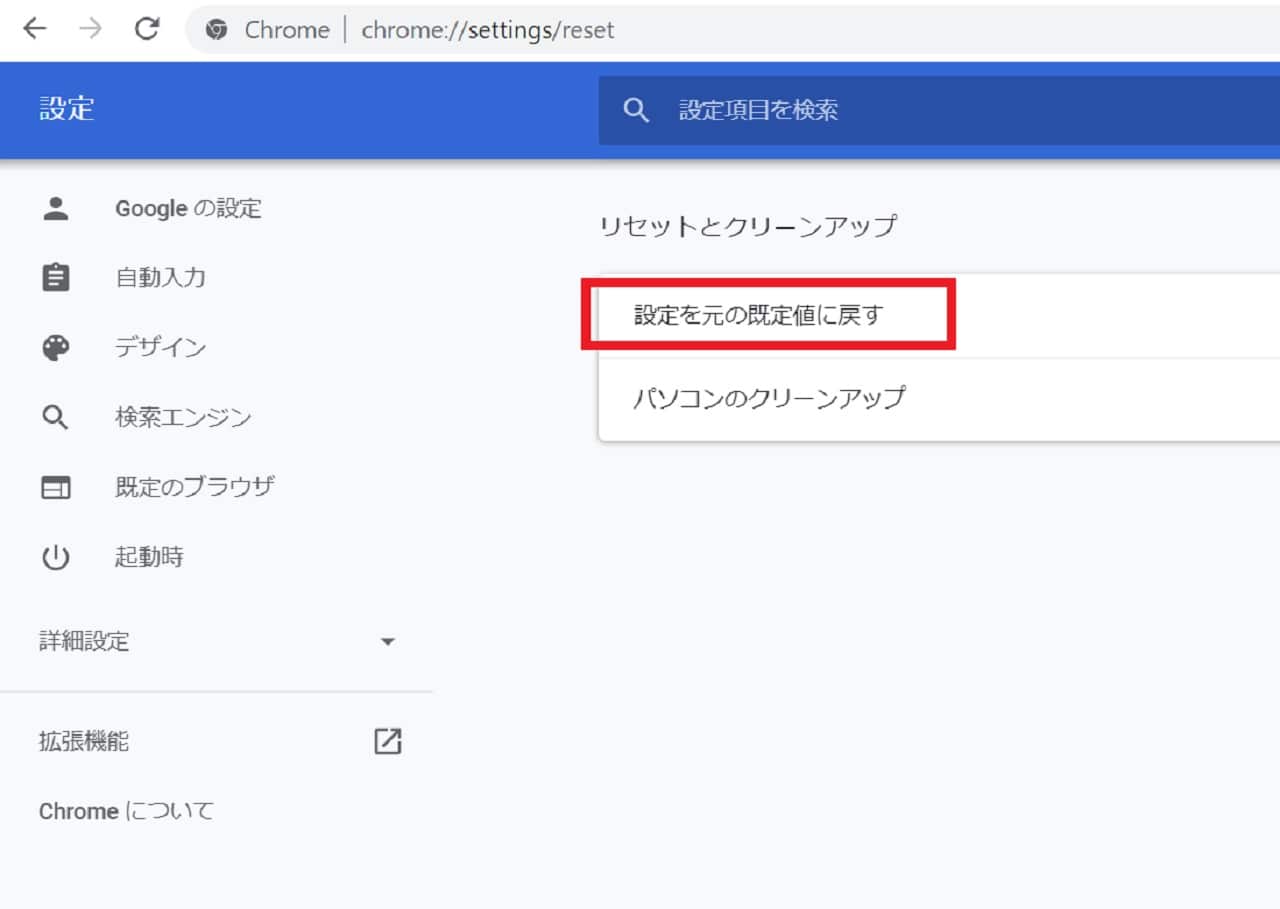1280x909 pixels.
Task: Open the 自動入力 settings section
Action: 160,277
